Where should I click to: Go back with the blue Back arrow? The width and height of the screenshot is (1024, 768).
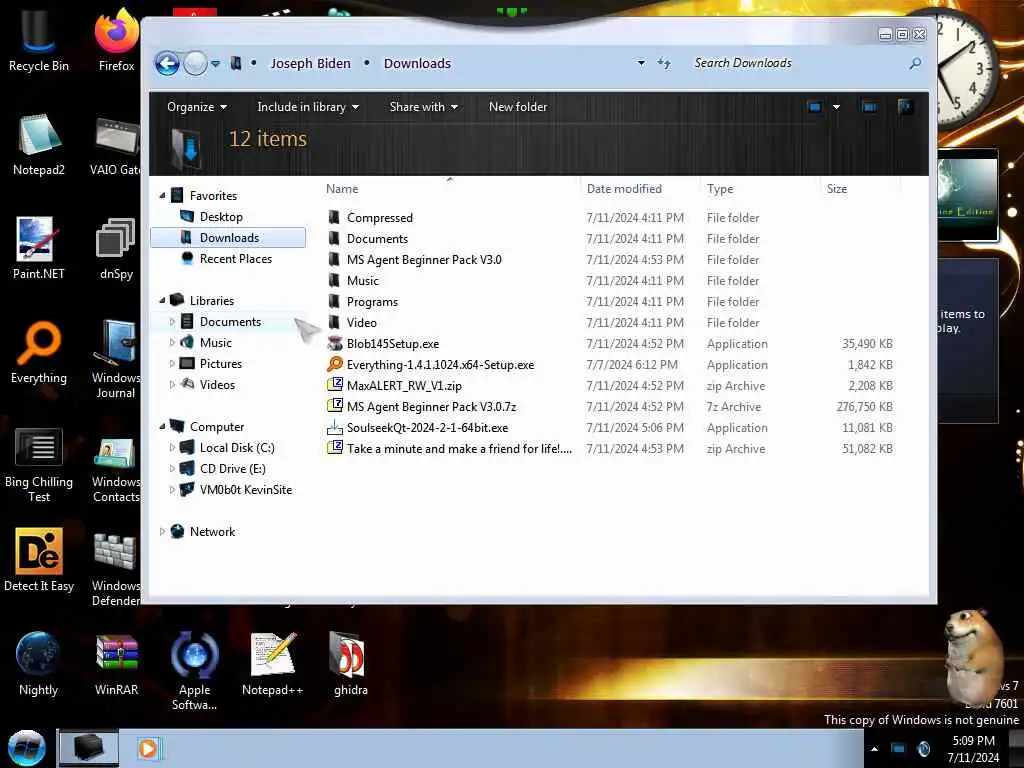(x=167, y=63)
